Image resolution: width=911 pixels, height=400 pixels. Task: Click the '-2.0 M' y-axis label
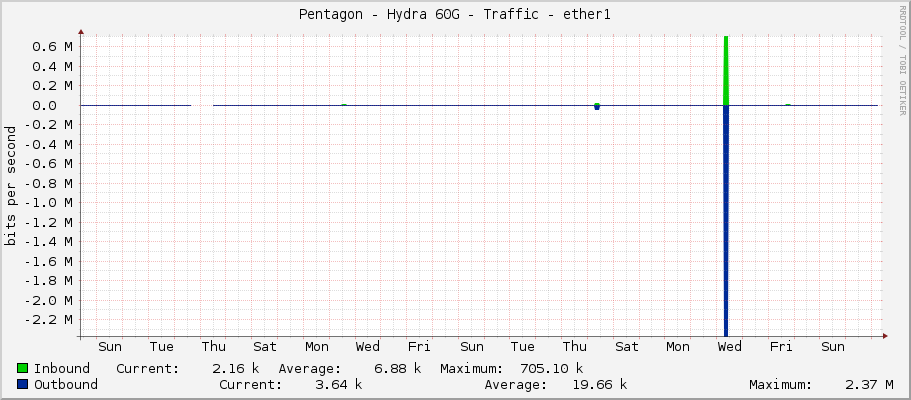click(x=48, y=301)
